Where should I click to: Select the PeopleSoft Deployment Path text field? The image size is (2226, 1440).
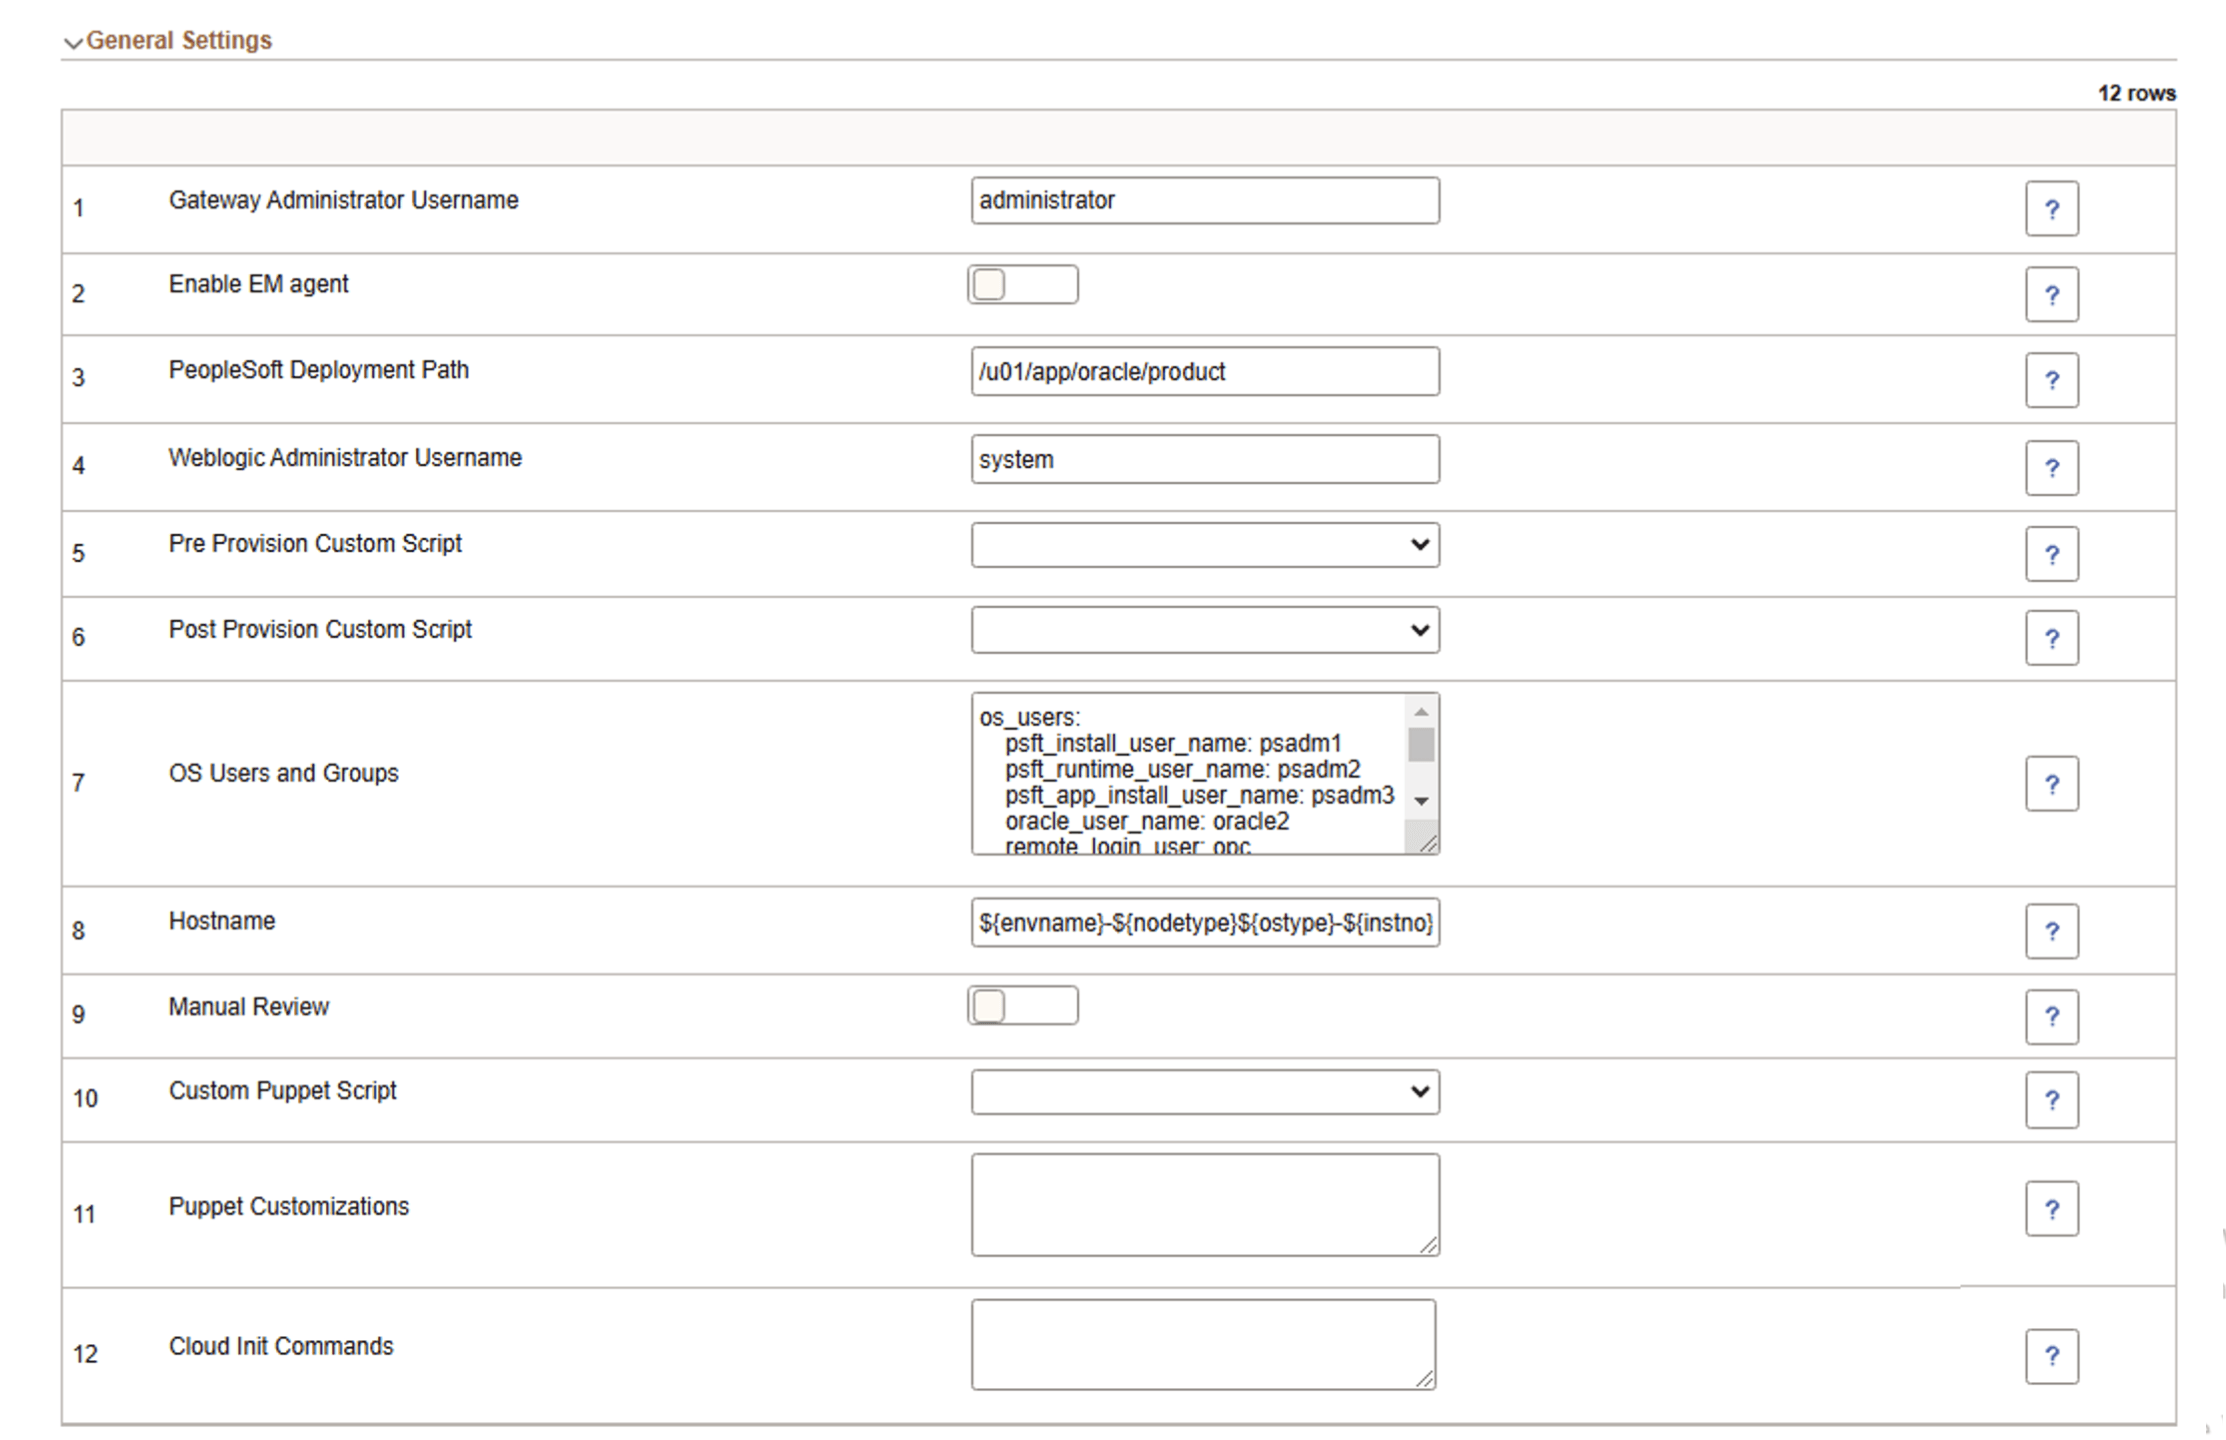1204,371
